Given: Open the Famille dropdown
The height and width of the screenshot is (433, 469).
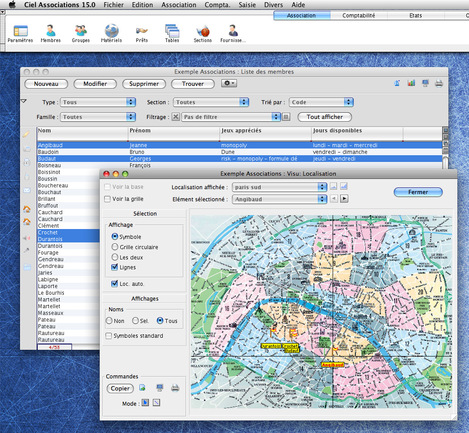Looking at the screenshot, I should pos(98,117).
